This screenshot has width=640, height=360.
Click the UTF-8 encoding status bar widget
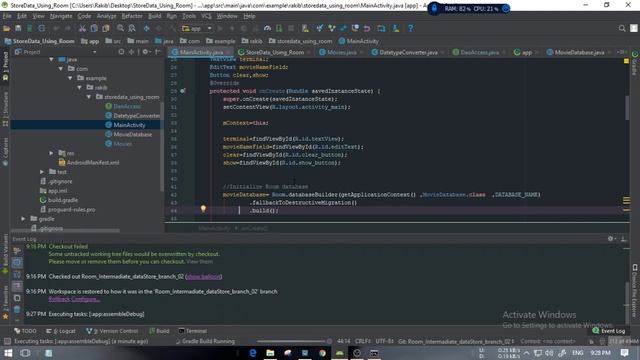(x=384, y=341)
